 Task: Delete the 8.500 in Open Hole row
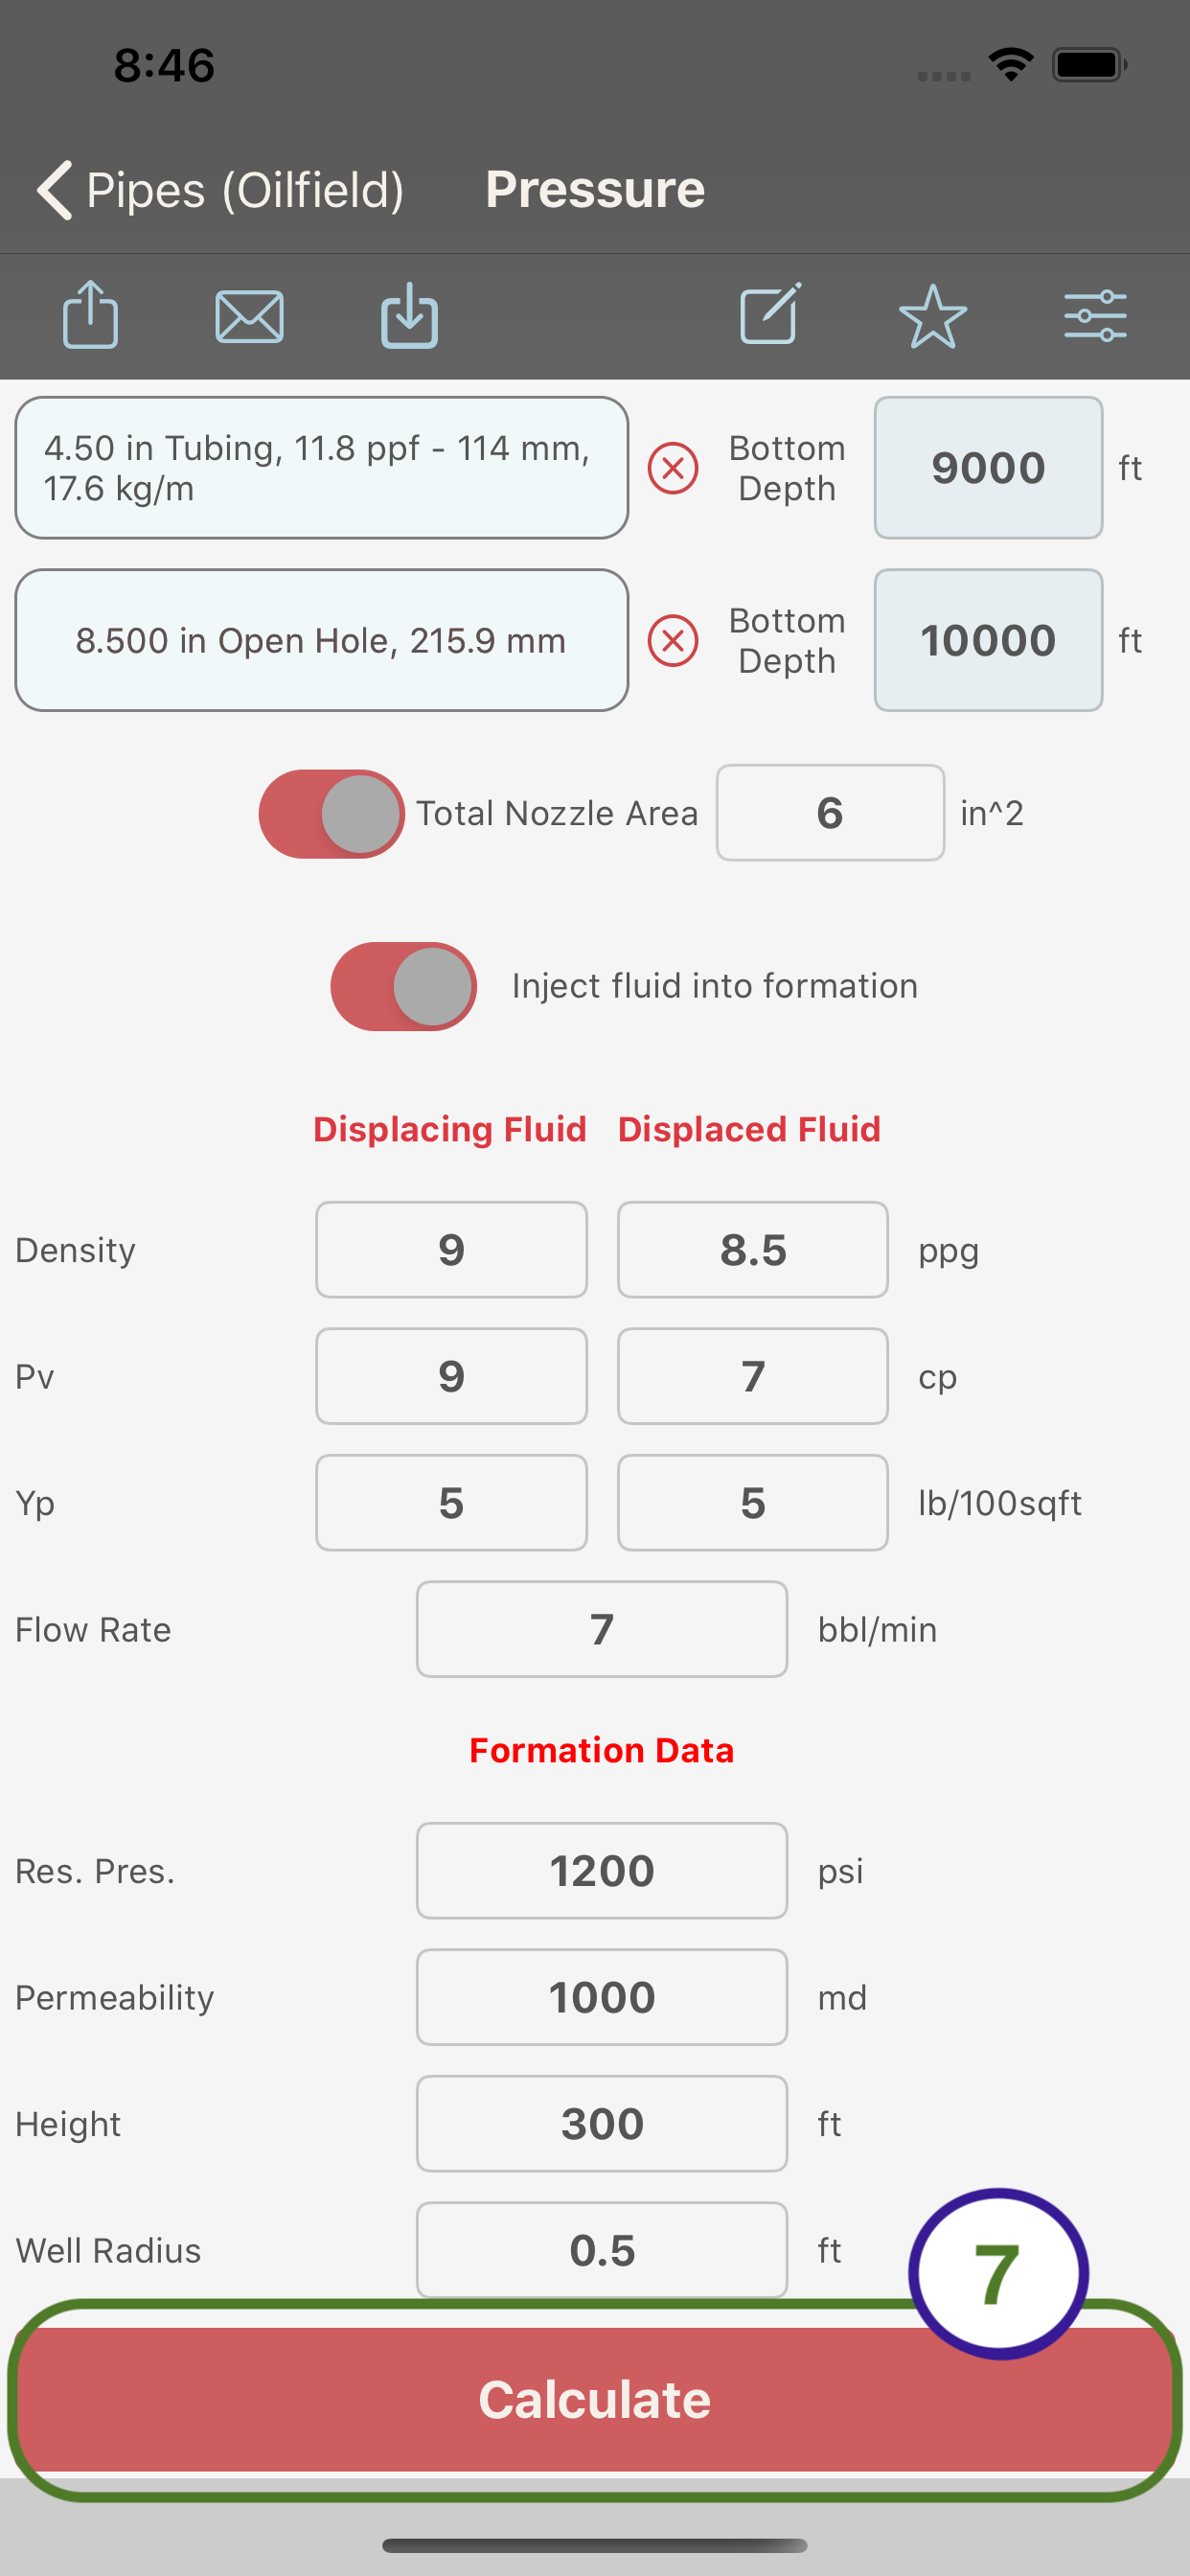[673, 641]
